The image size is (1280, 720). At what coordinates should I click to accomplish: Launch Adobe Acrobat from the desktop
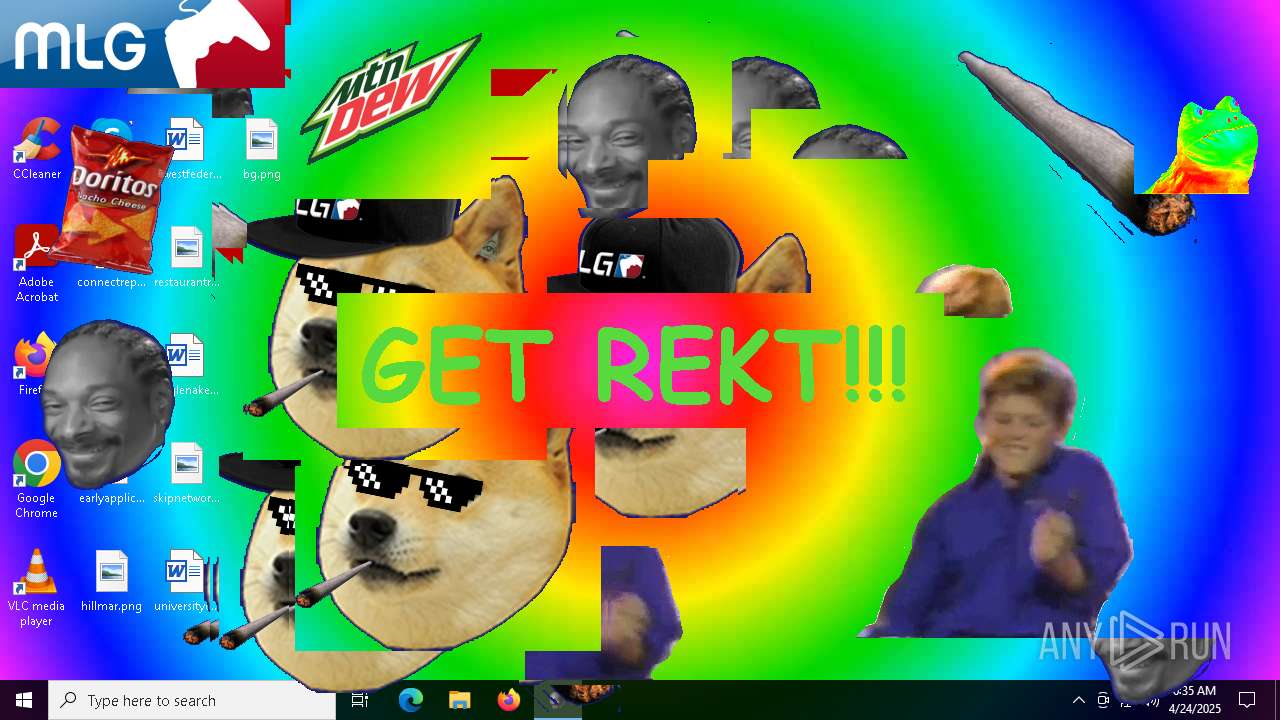click(37, 263)
